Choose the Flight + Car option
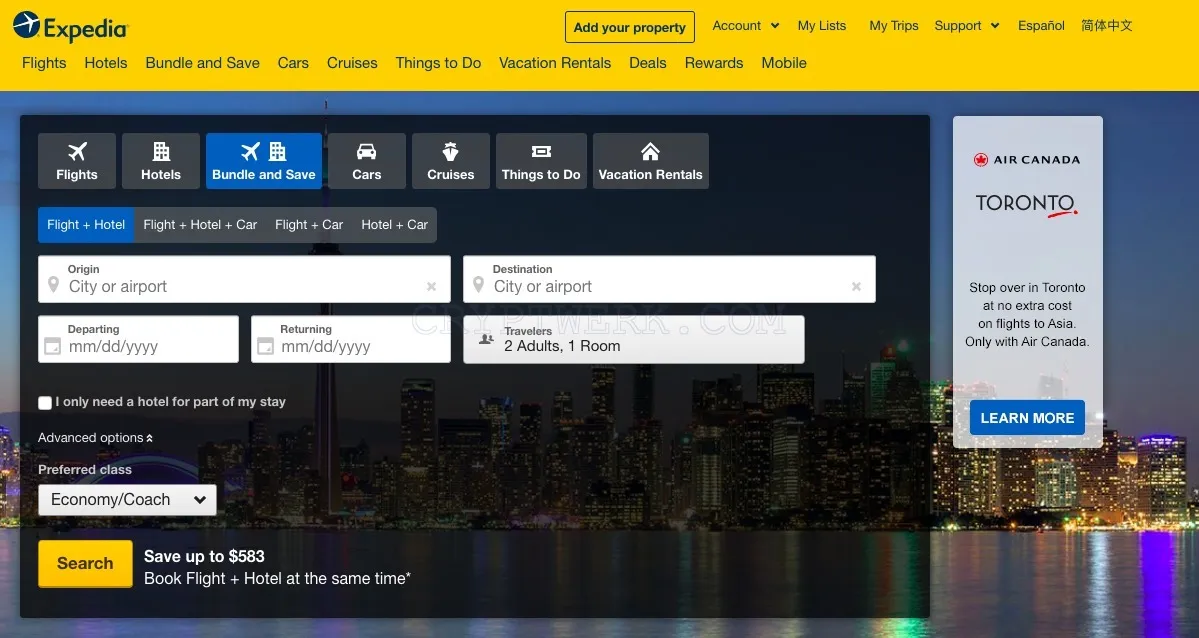The height and width of the screenshot is (638, 1199). point(309,225)
